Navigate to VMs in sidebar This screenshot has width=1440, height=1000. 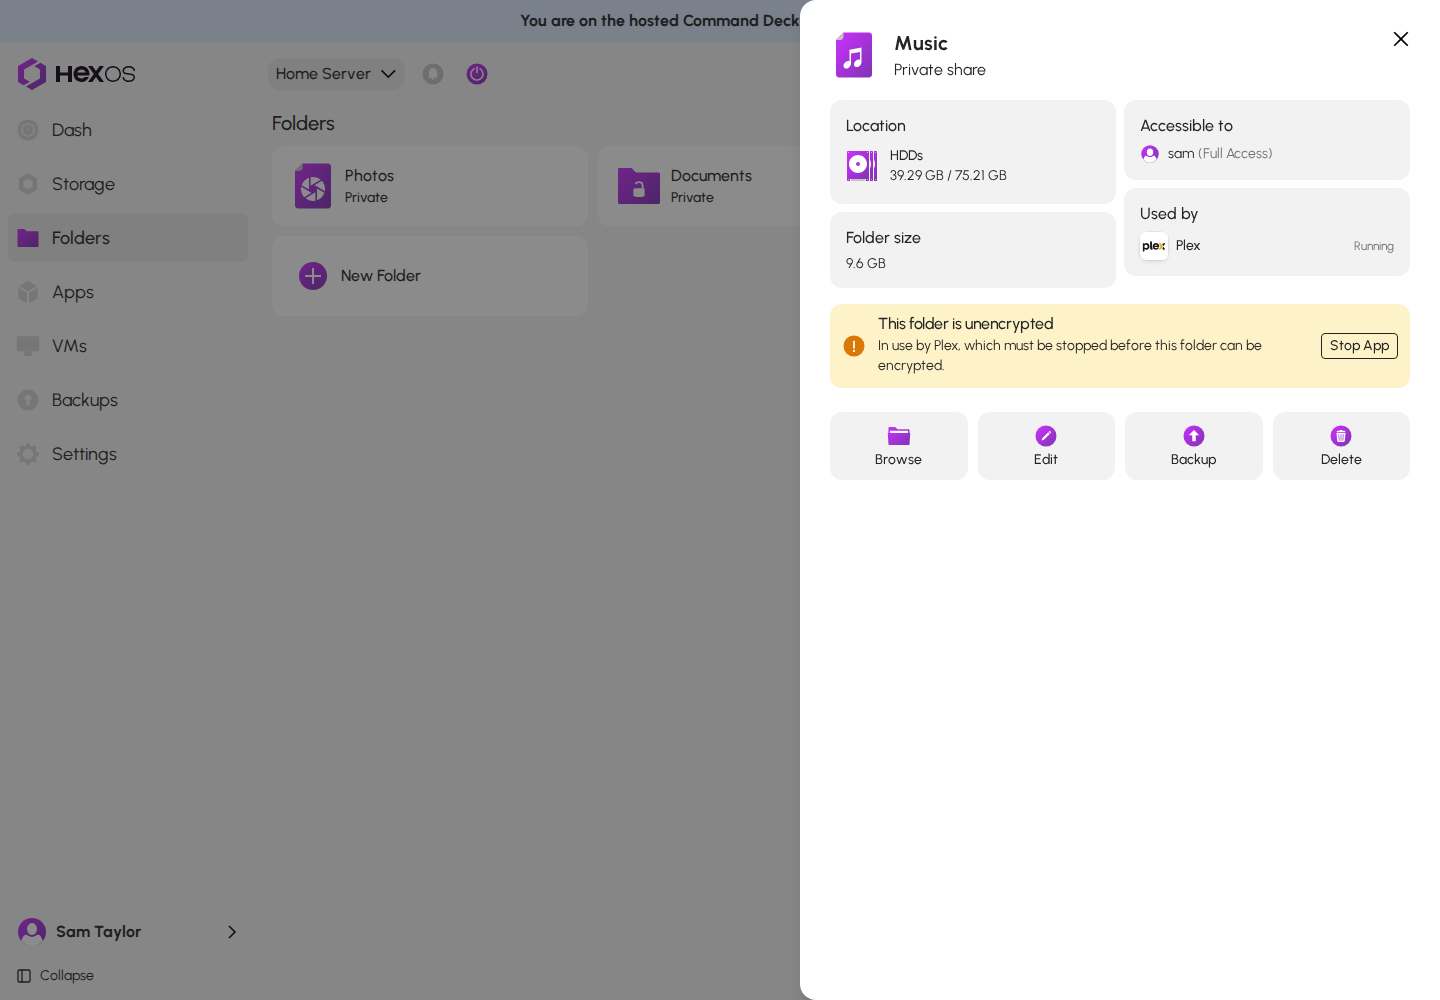click(x=128, y=346)
